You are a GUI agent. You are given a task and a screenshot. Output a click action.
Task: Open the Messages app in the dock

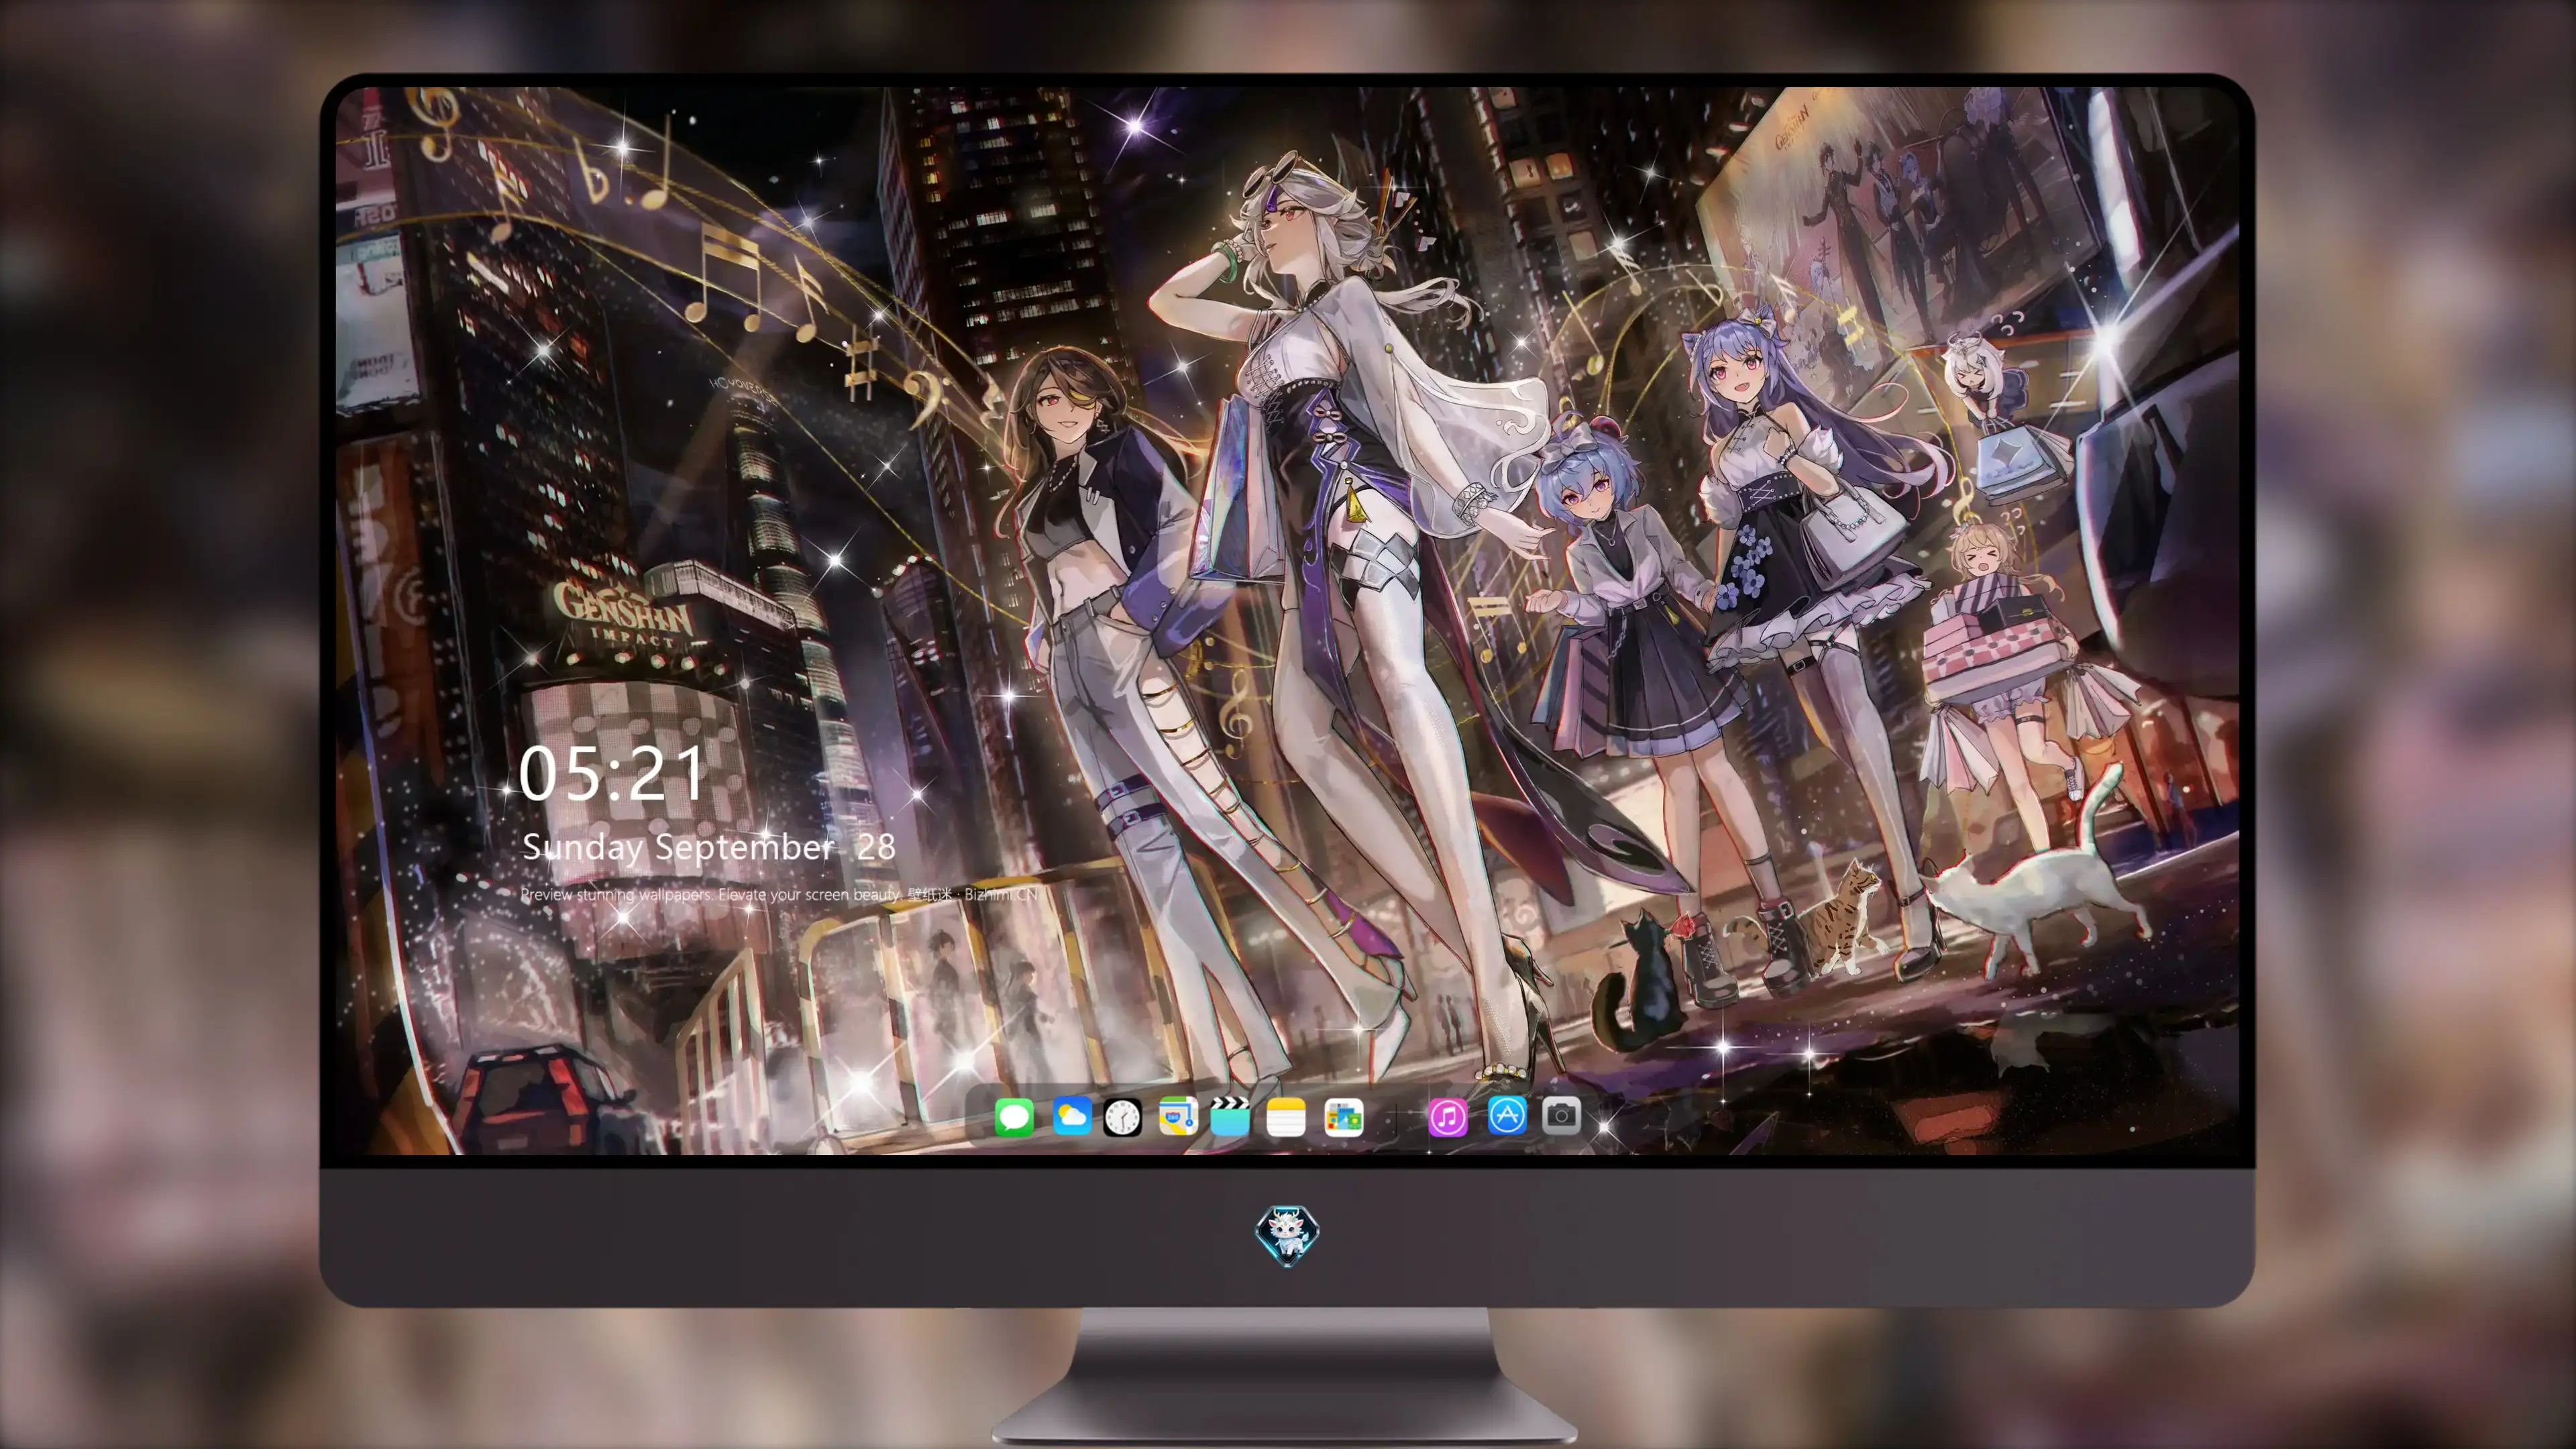(x=1014, y=1116)
